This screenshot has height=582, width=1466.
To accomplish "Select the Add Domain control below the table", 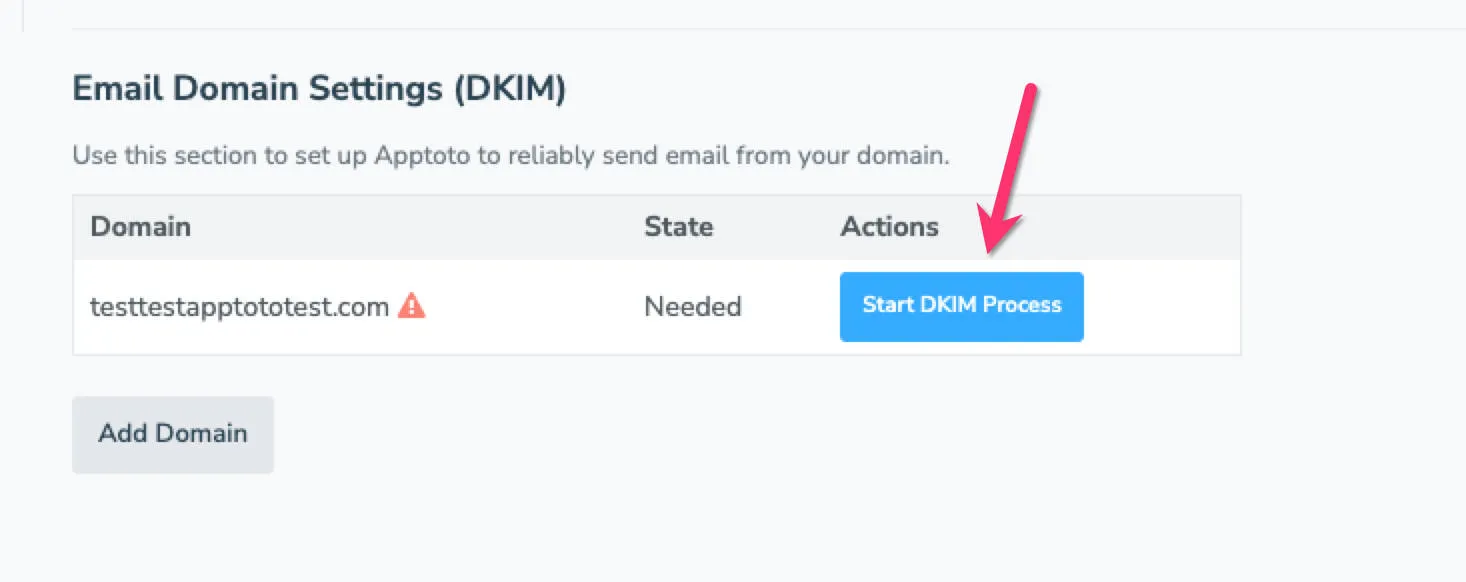I will pos(172,433).
